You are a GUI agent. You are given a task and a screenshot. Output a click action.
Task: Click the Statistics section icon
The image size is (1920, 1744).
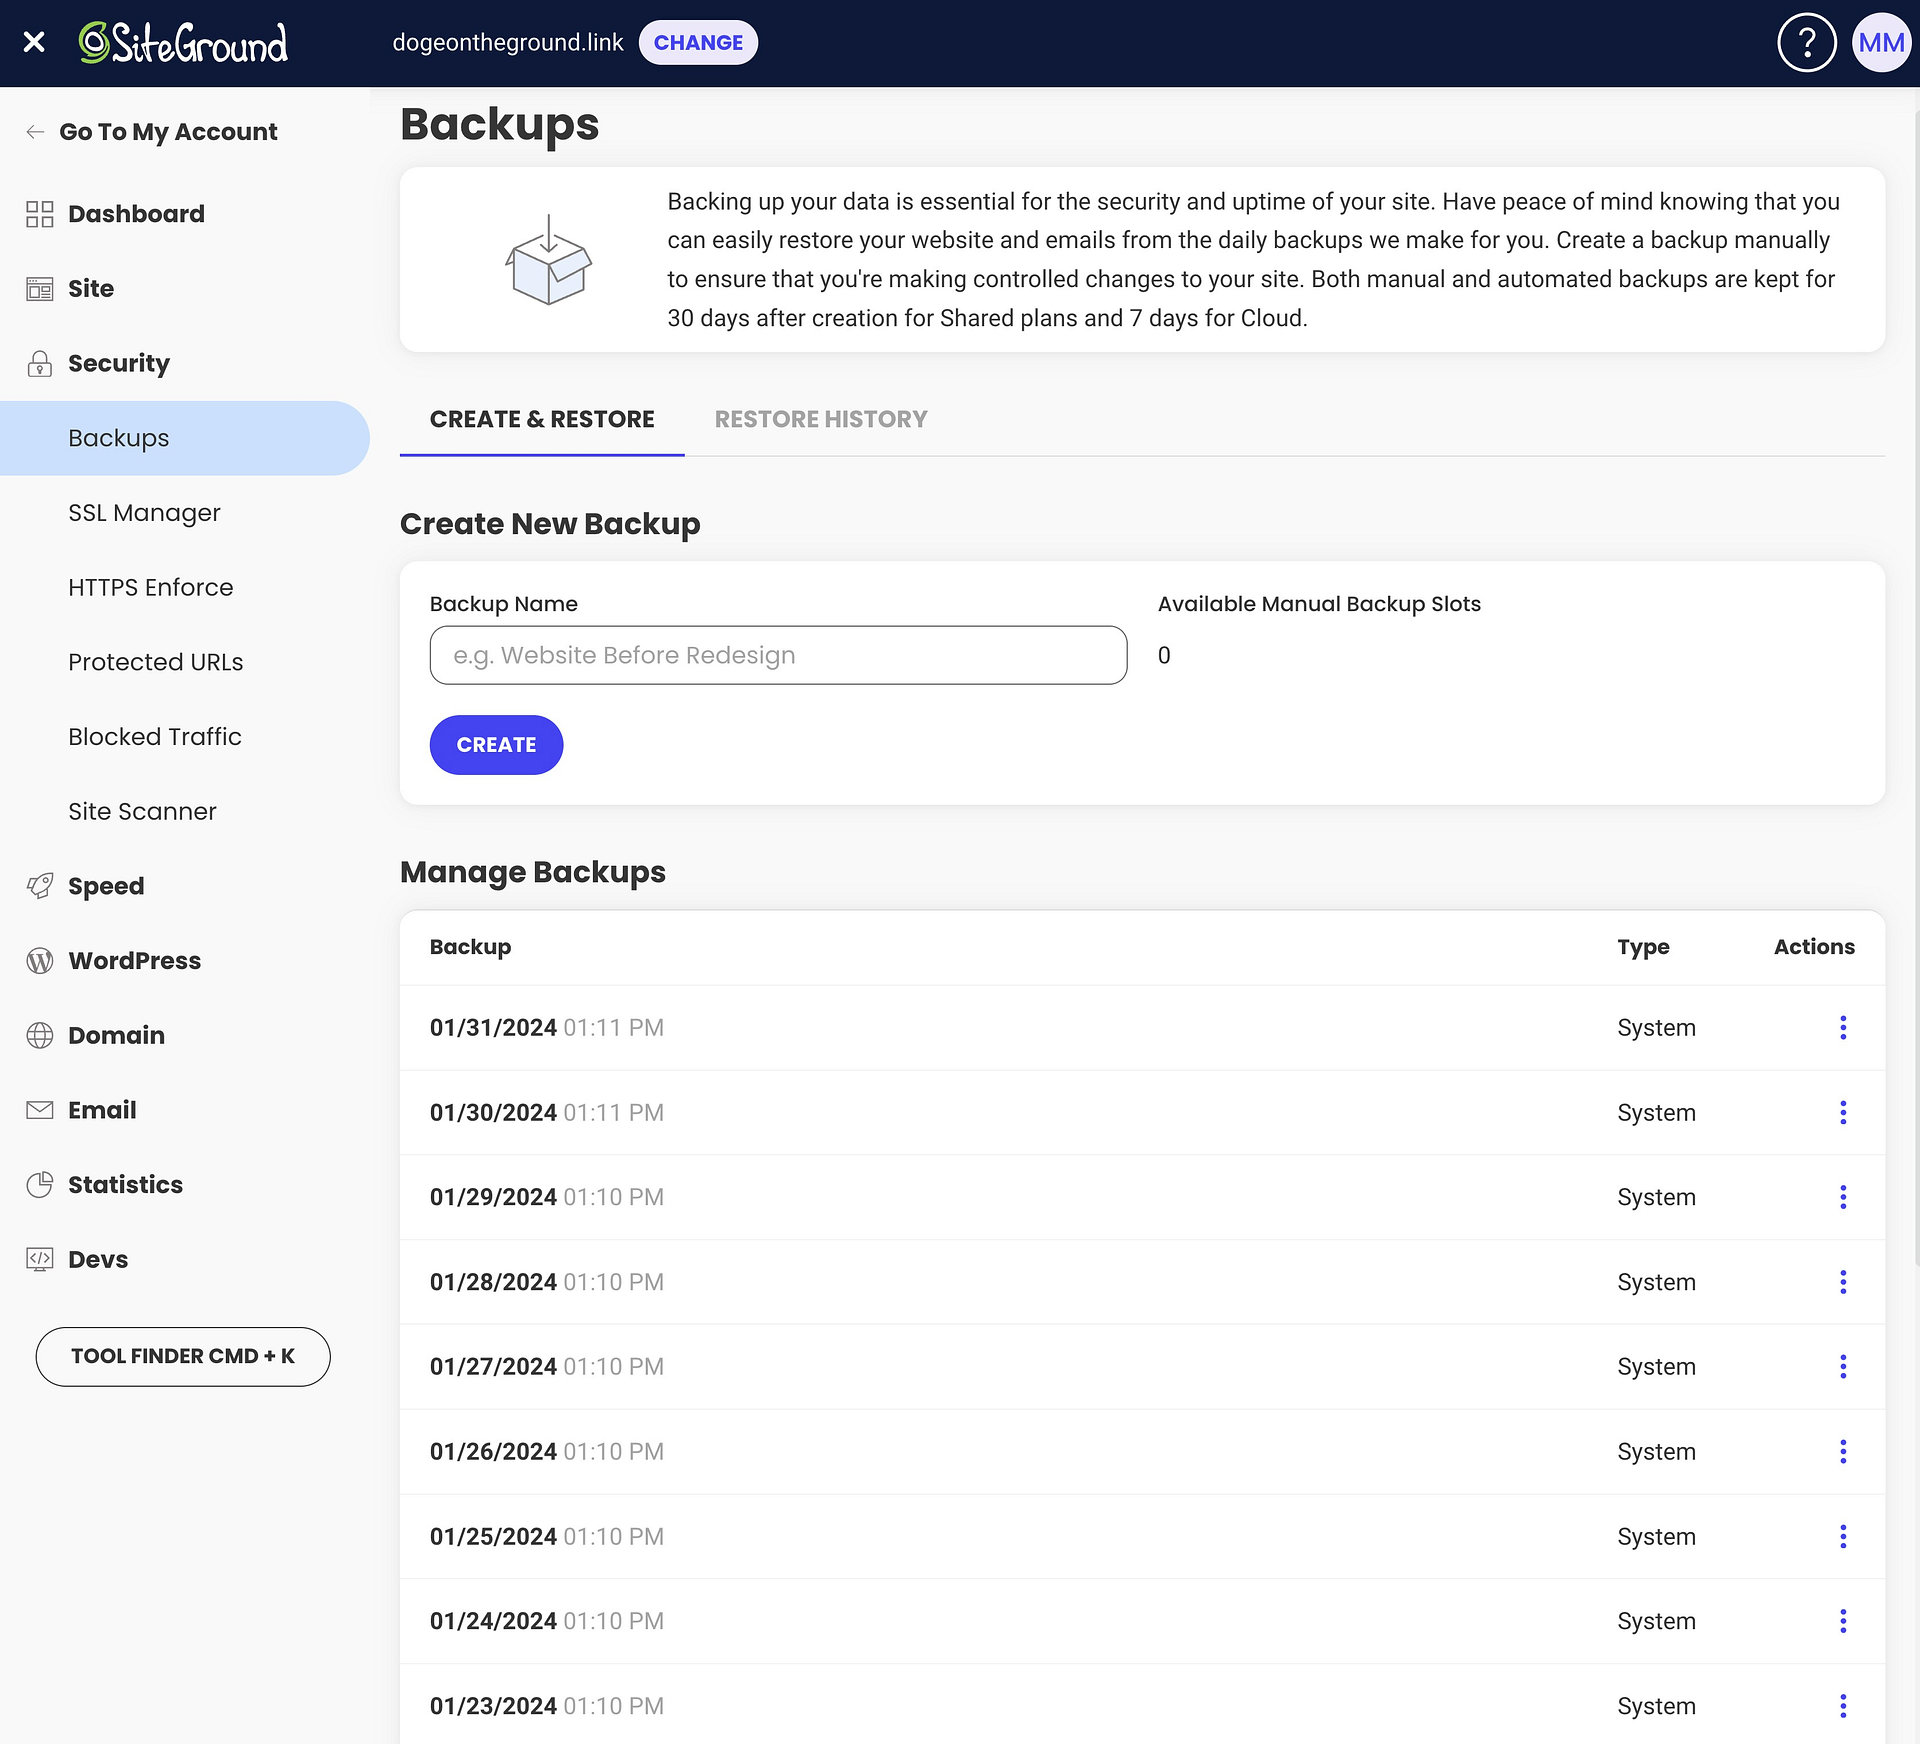(x=40, y=1184)
